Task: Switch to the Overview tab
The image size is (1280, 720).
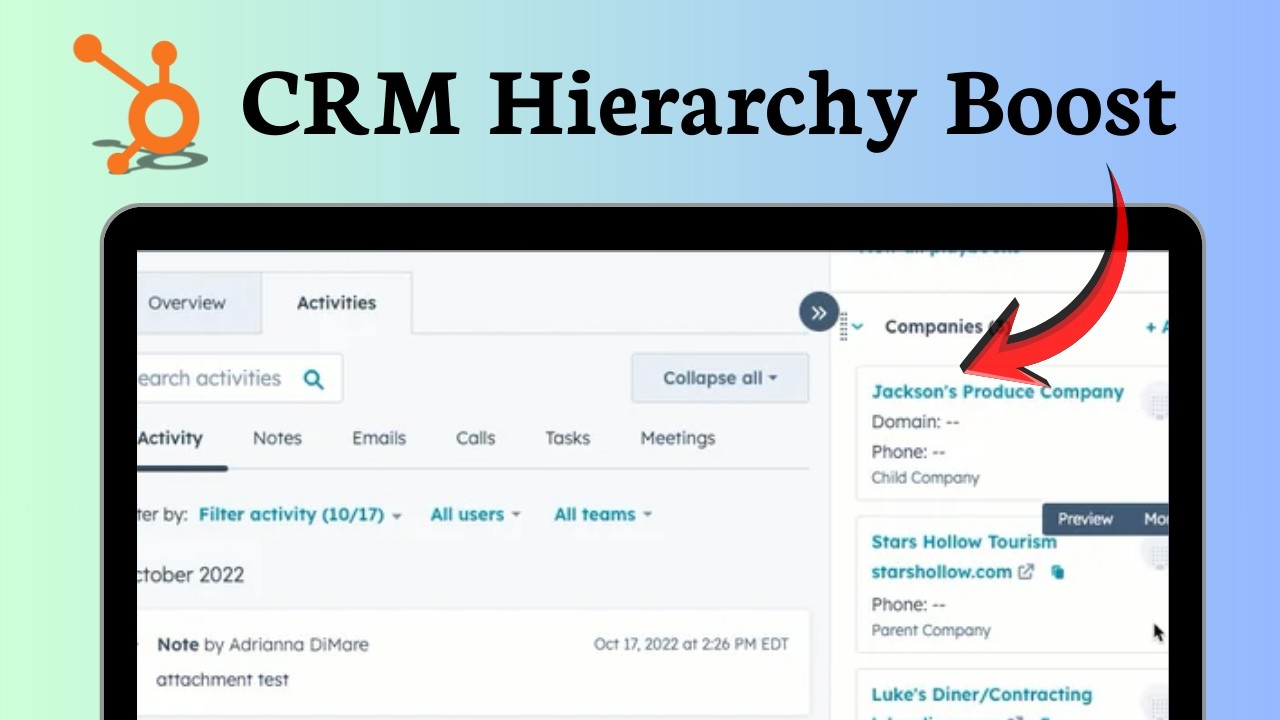Action: point(187,303)
